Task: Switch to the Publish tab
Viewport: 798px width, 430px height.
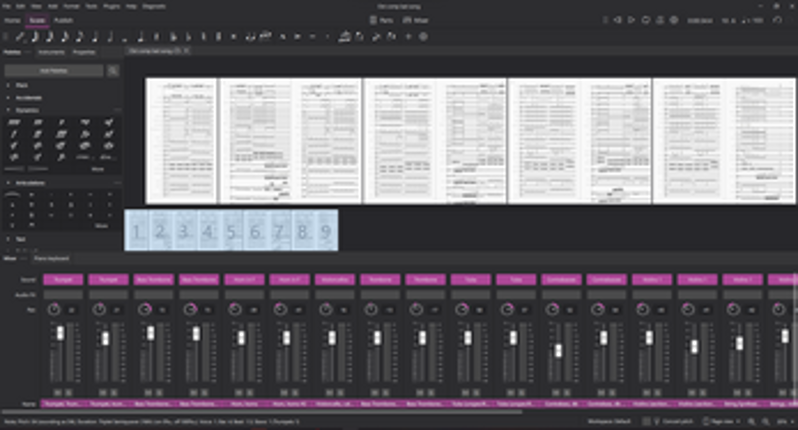Action: [x=64, y=20]
